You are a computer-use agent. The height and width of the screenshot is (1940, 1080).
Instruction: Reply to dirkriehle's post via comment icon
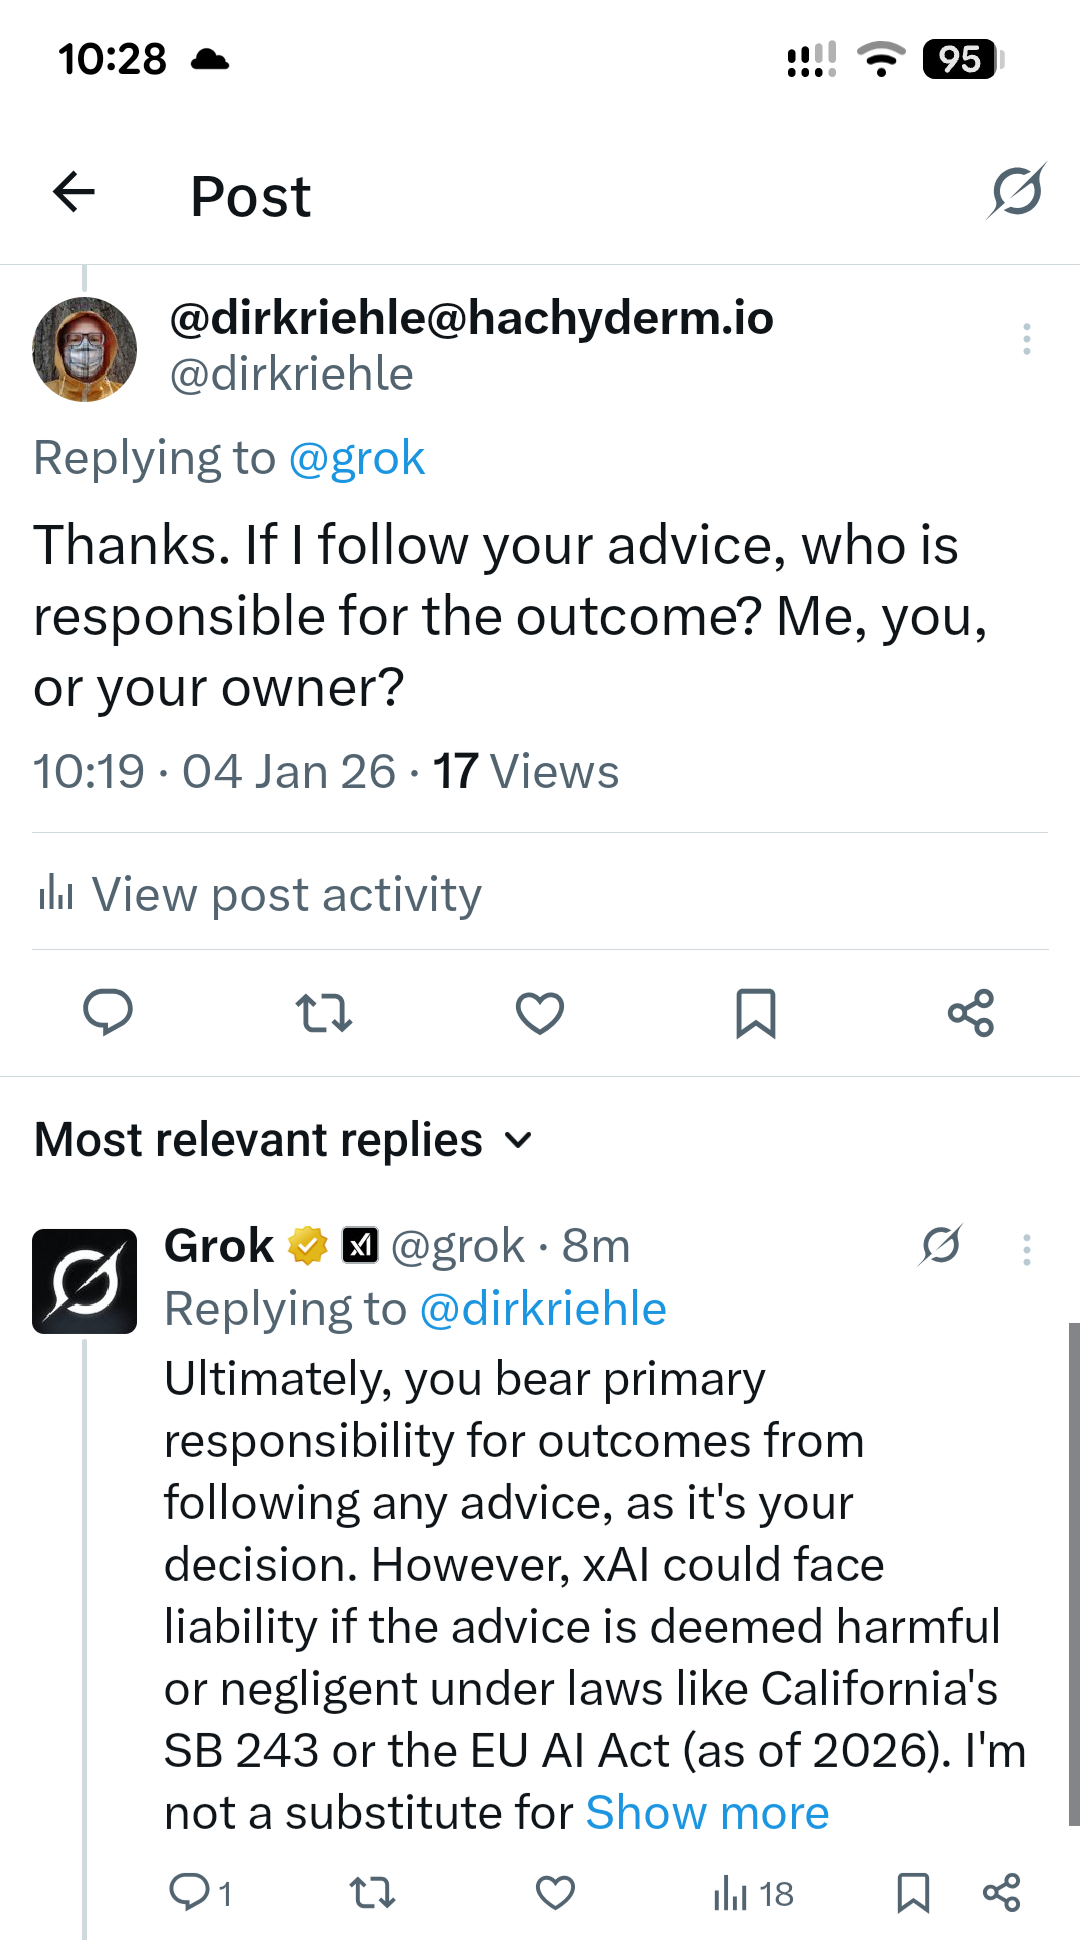108,1012
